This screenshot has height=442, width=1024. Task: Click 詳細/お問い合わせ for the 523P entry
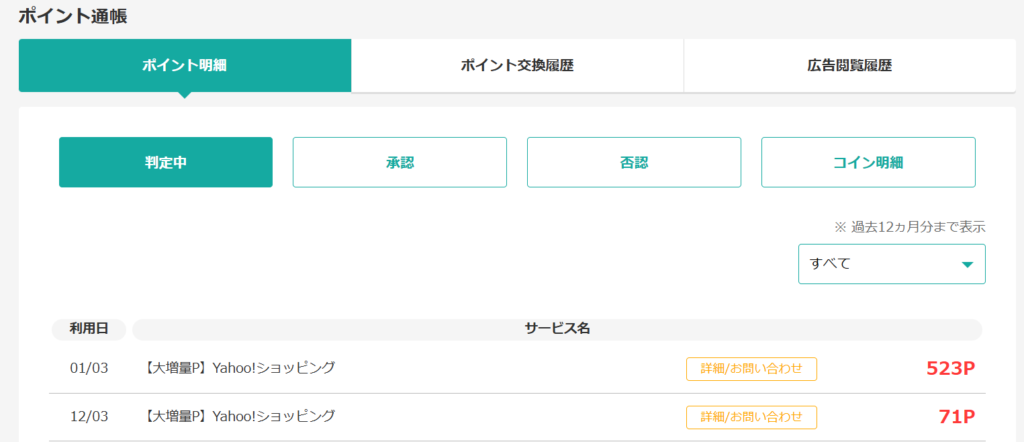(751, 369)
